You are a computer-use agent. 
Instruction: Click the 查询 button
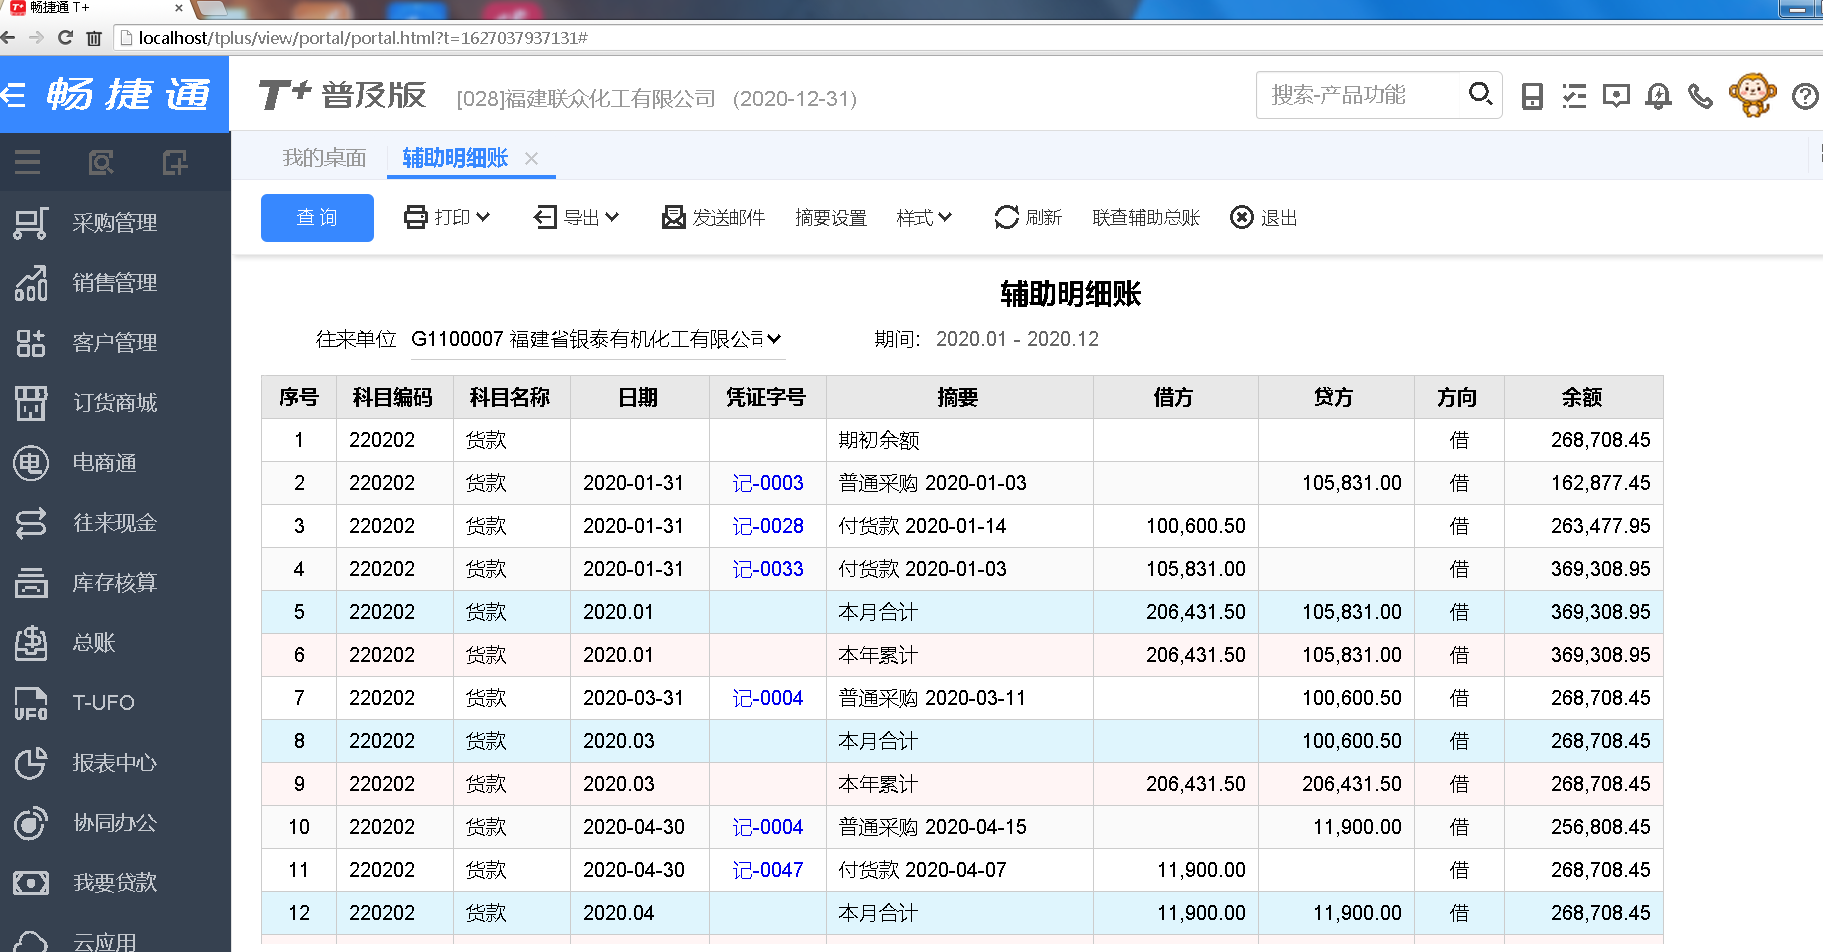coord(317,218)
